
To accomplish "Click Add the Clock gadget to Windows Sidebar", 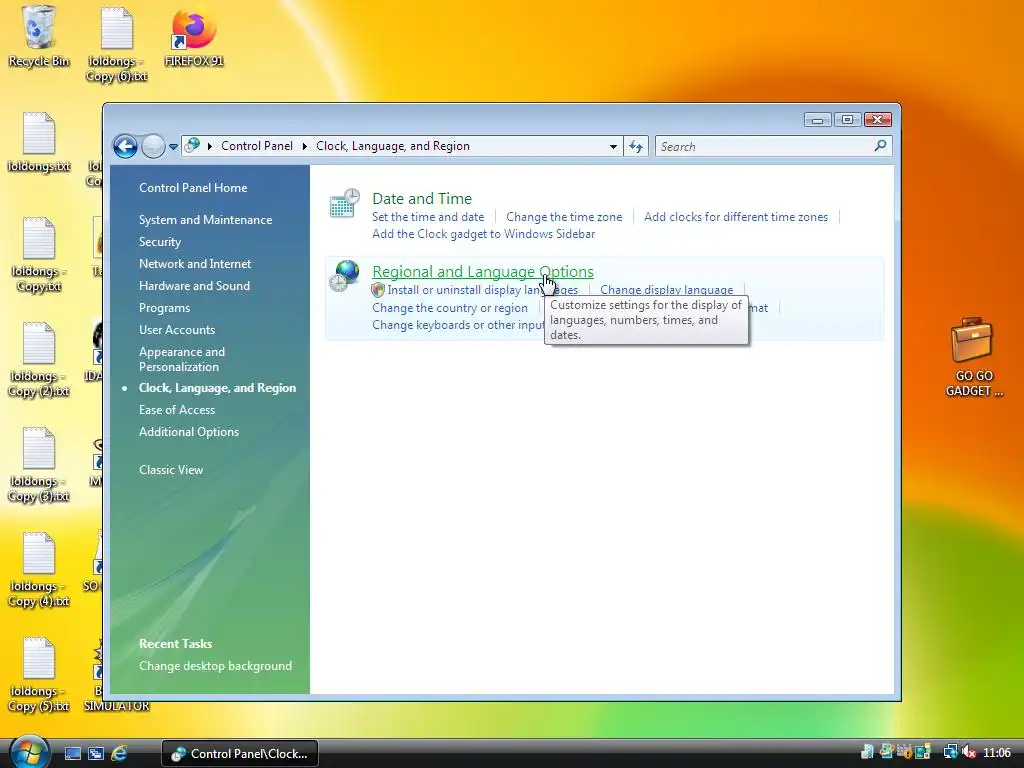I will (483, 234).
